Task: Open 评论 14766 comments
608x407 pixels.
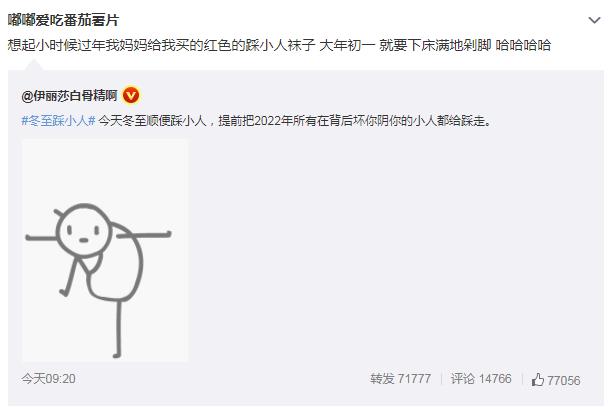Action: pyautogui.click(x=481, y=379)
